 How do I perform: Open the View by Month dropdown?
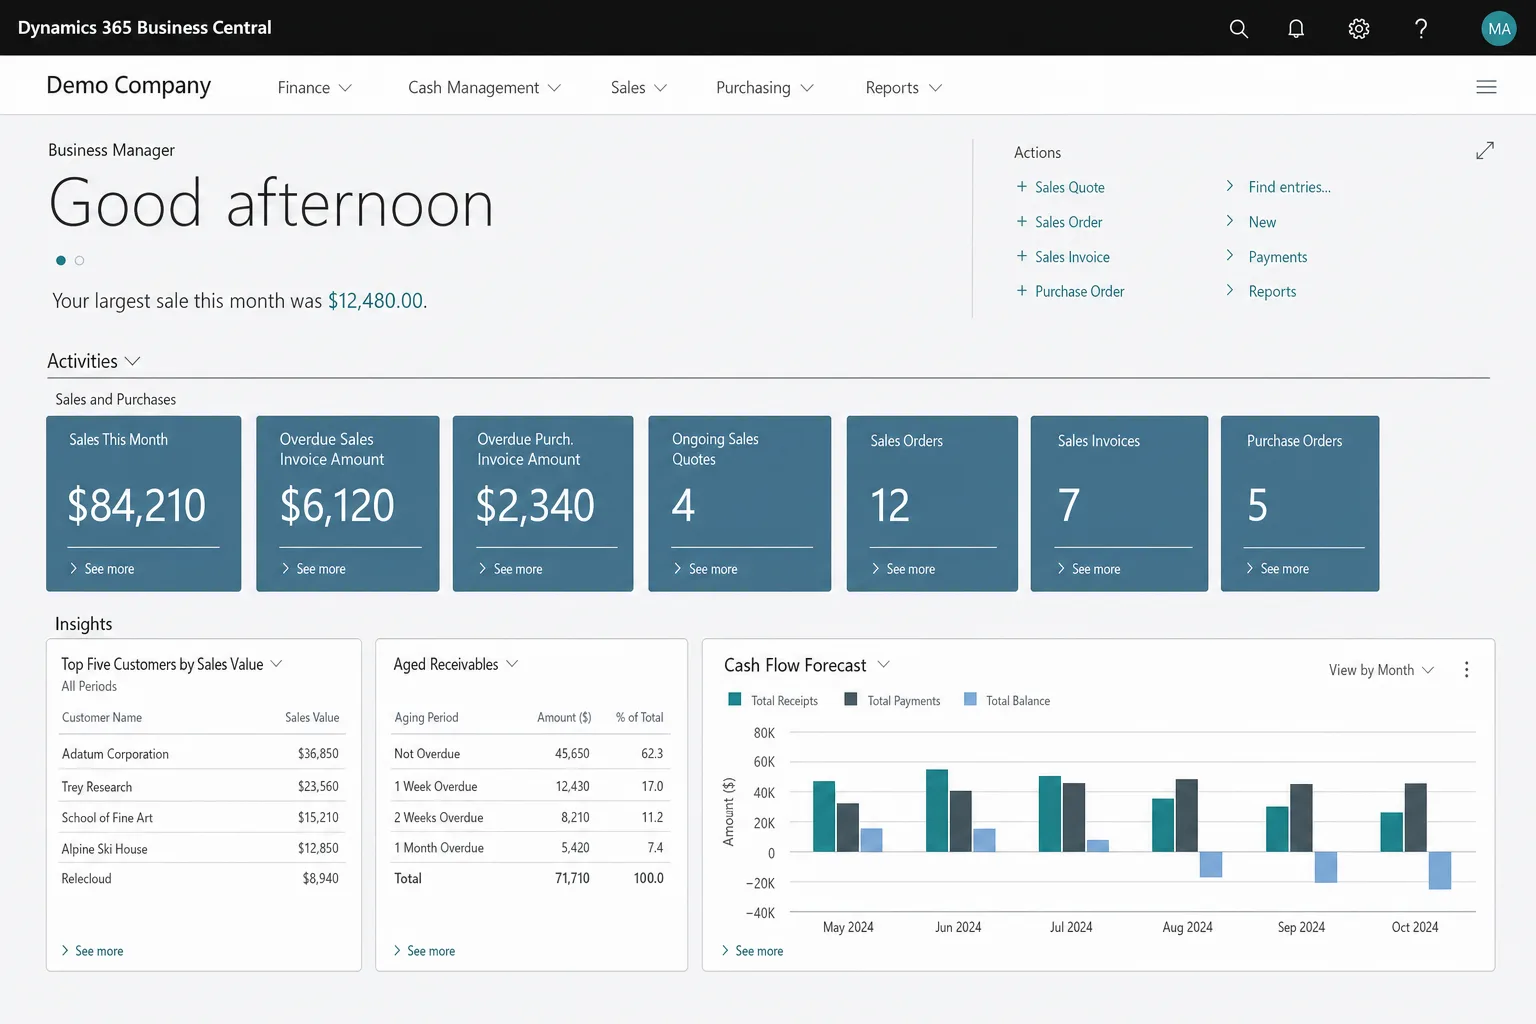pyautogui.click(x=1381, y=670)
